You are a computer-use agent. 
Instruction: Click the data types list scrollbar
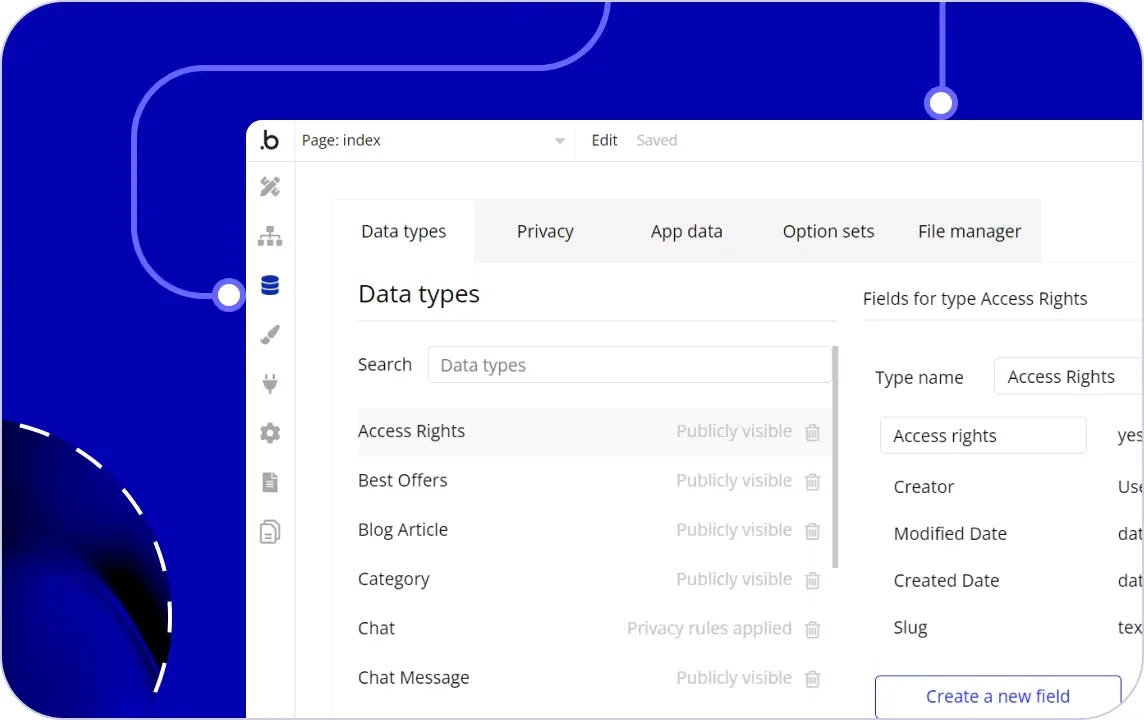point(835,457)
